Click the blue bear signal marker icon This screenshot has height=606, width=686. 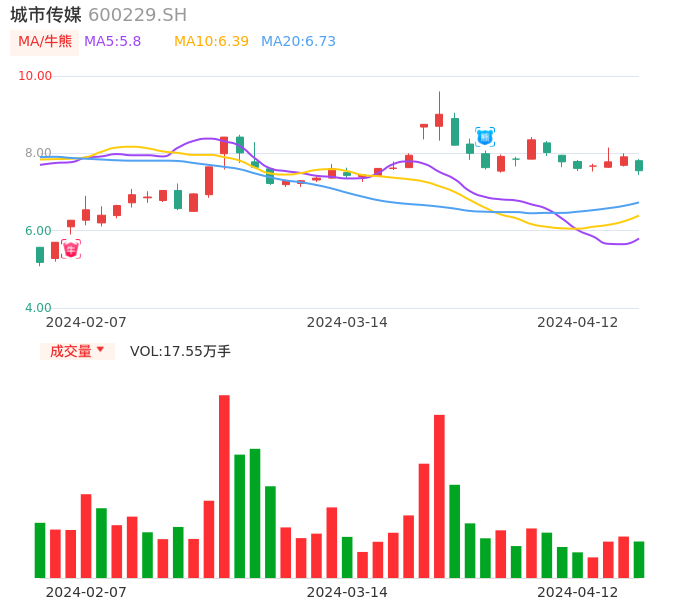coord(485,137)
